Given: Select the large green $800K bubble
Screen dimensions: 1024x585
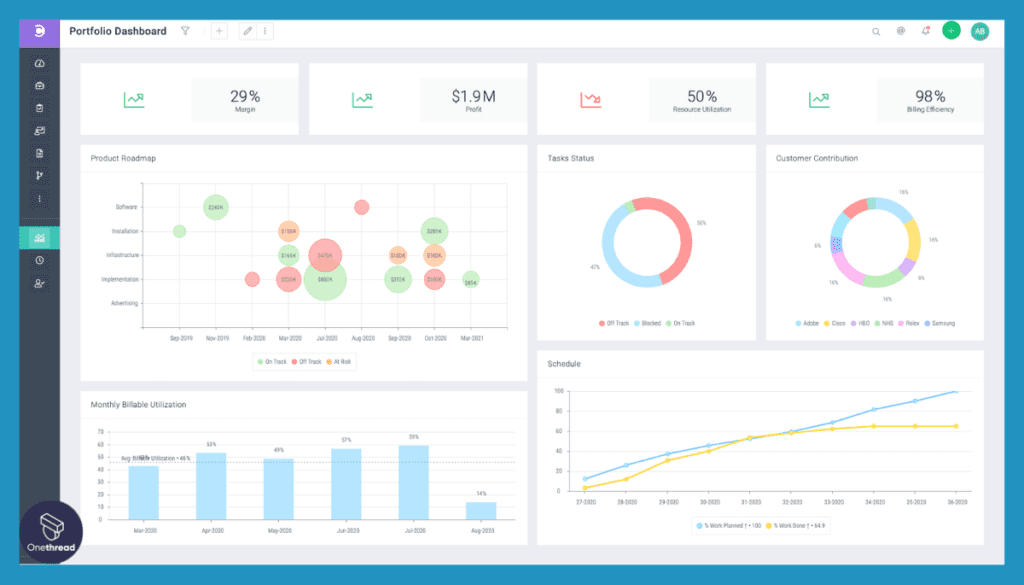Looking at the screenshot, I should (325, 279).
